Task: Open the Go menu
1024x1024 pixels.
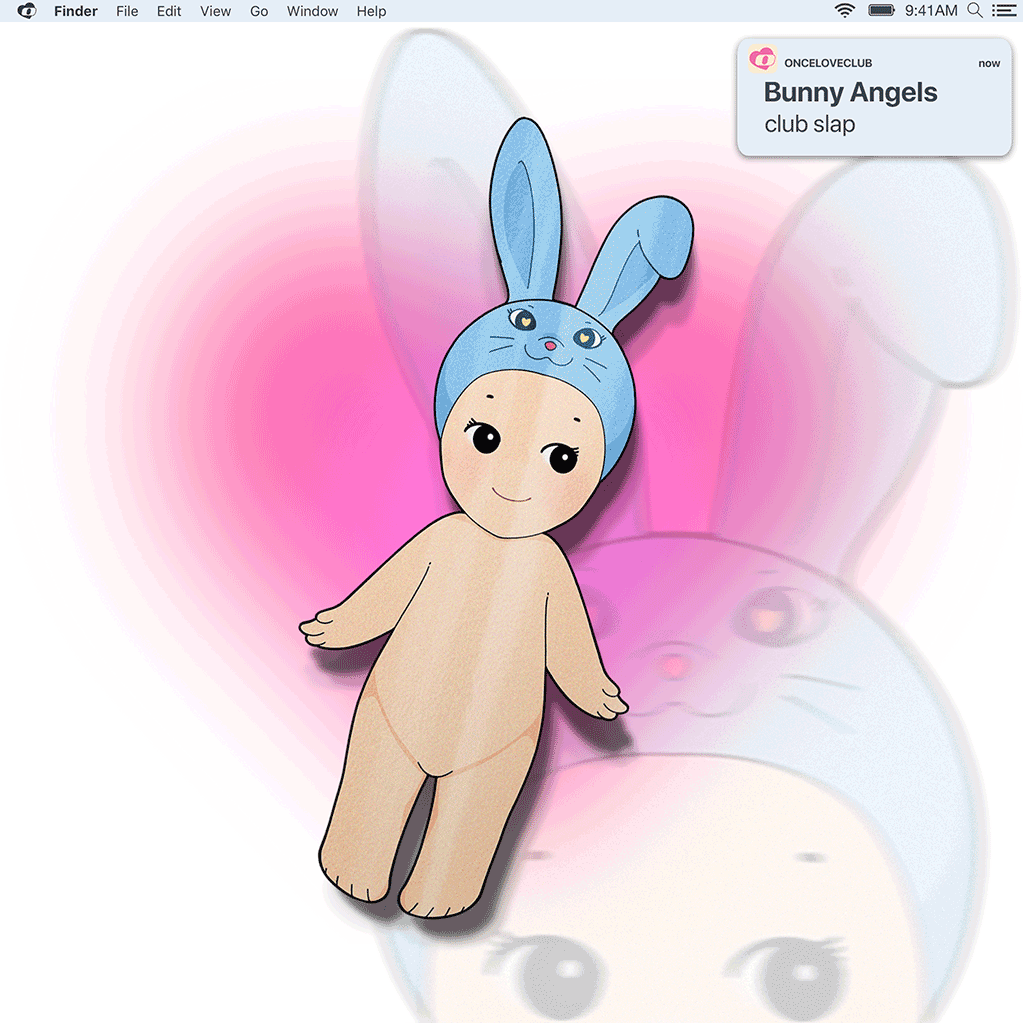Action: 259,11
